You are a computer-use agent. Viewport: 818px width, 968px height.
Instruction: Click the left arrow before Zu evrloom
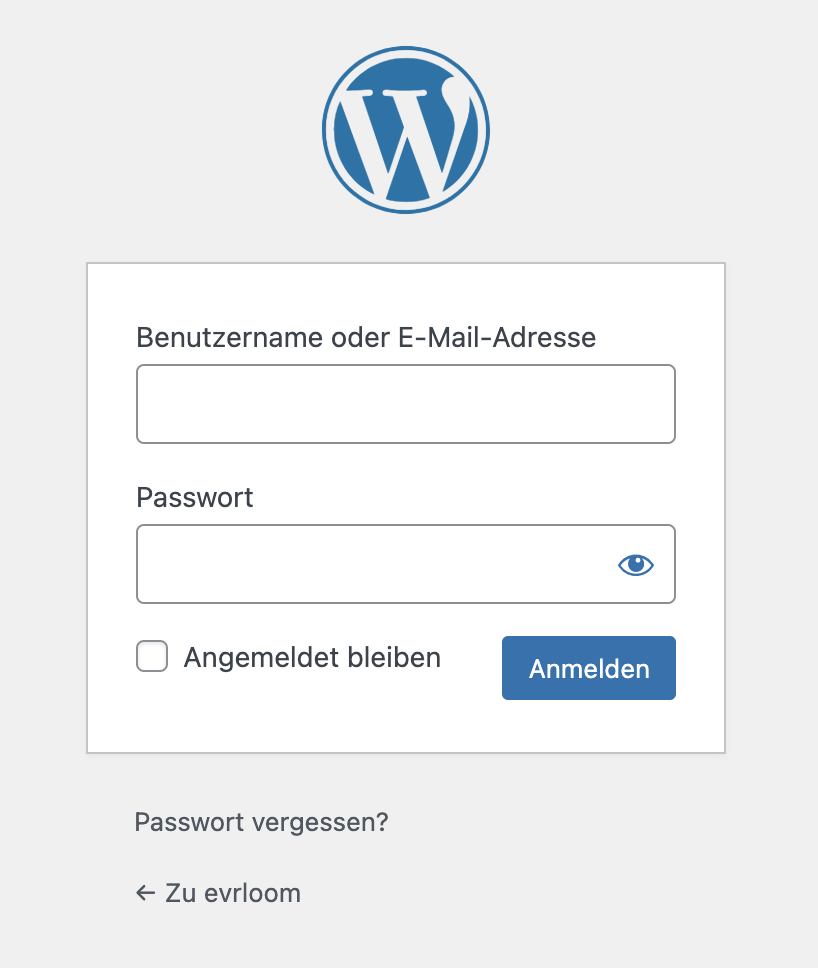tap(145, 893)
